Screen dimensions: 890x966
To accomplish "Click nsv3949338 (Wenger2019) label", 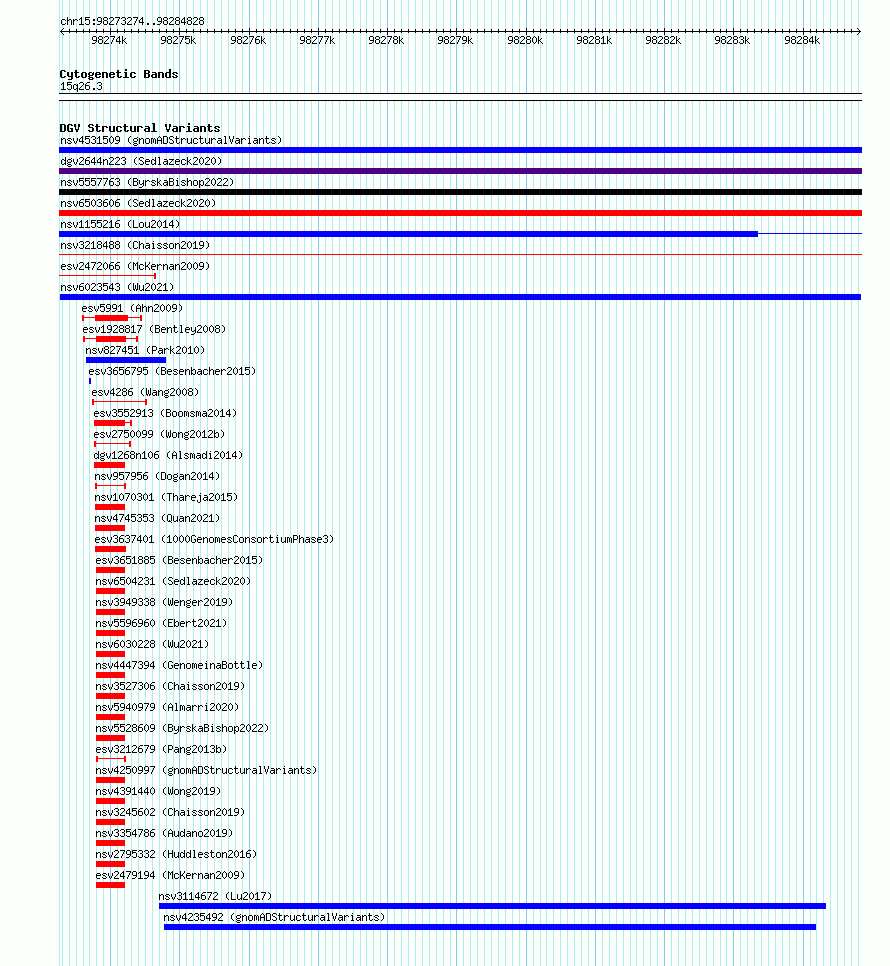I will [164, 602].
